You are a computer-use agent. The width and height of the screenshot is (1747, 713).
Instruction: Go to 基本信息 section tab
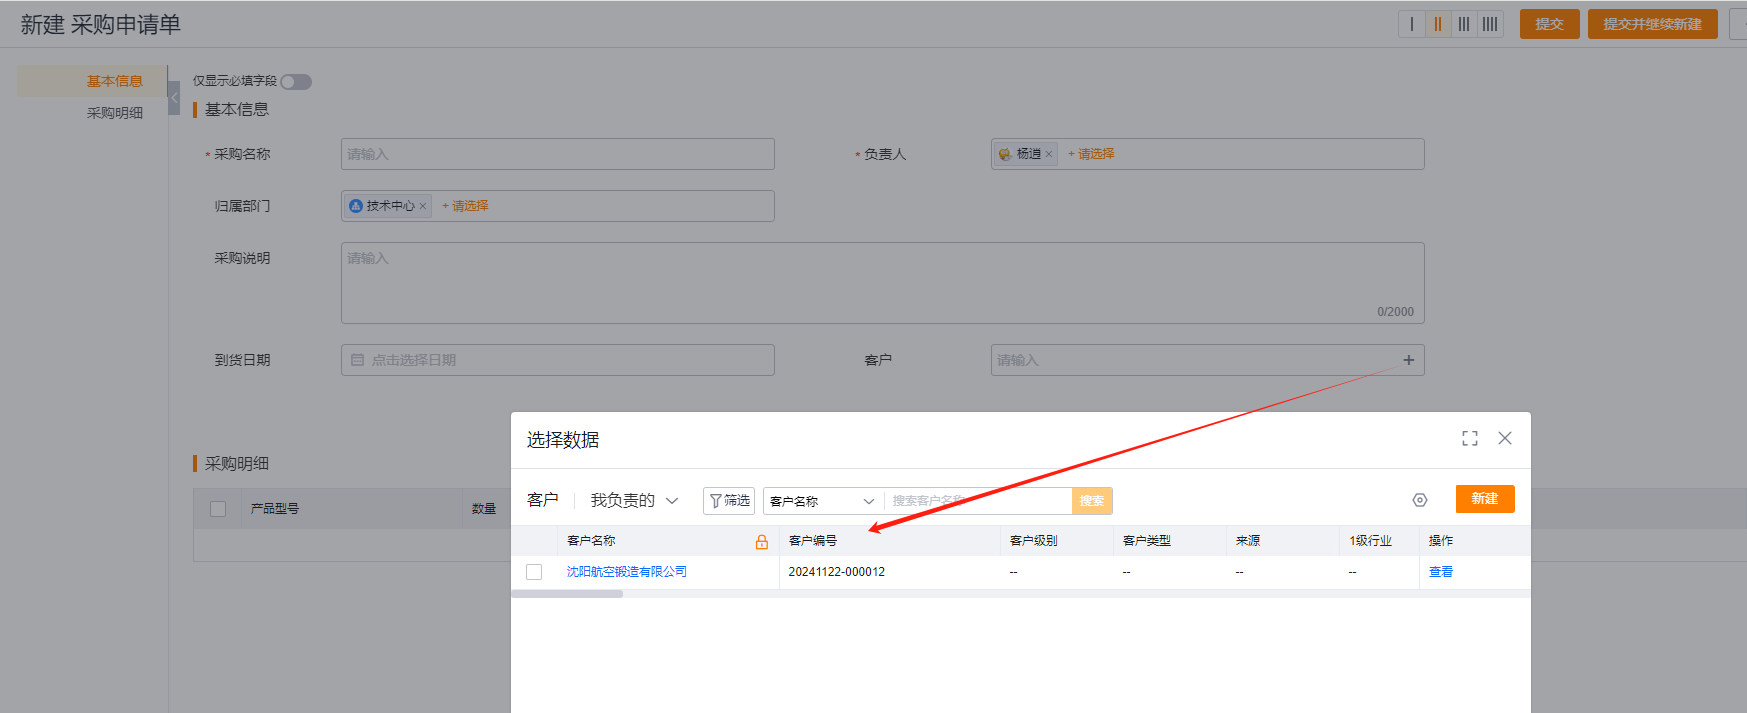[x=114, y=81]
